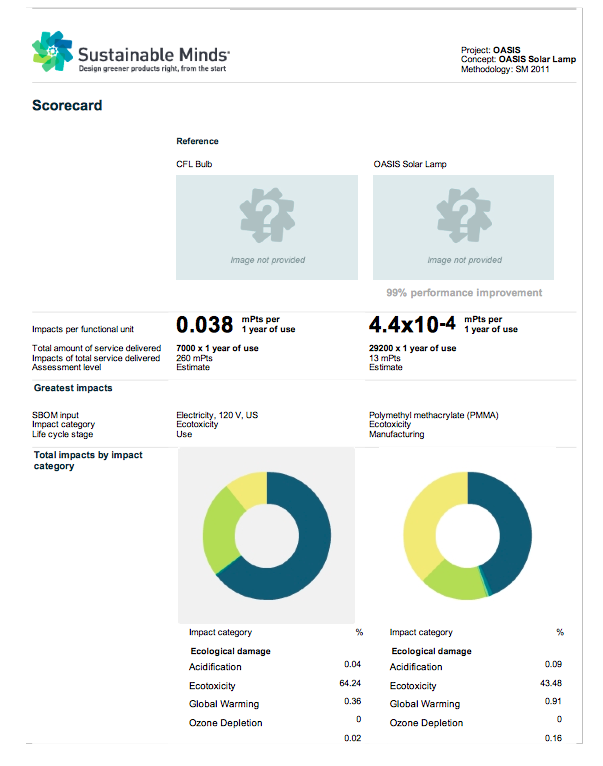Screen dimensions: 603x766
Task: Click 'Ozone Depletion' in the CFL Bulb table
Action: pos(226,723)
